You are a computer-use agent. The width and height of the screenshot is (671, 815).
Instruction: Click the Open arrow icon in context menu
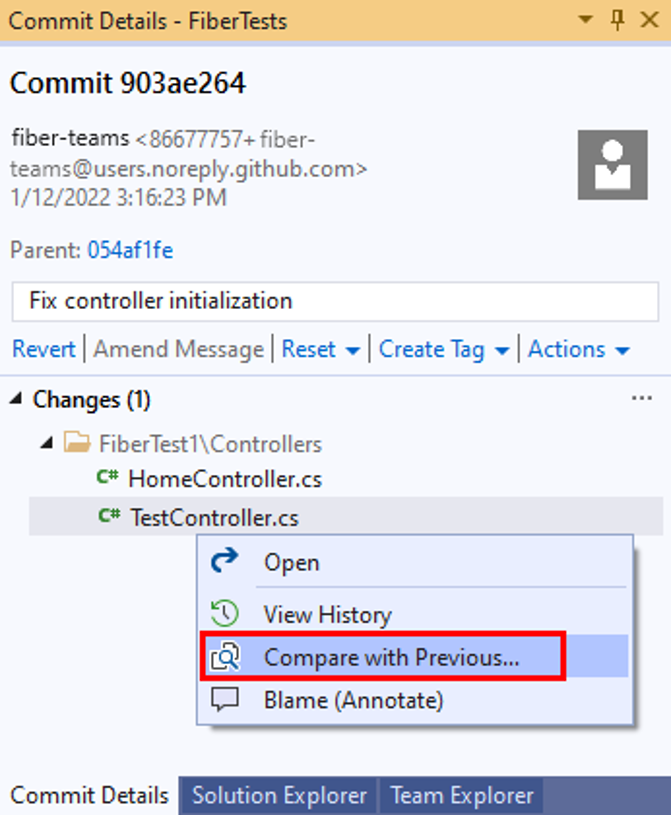point(225,561)
